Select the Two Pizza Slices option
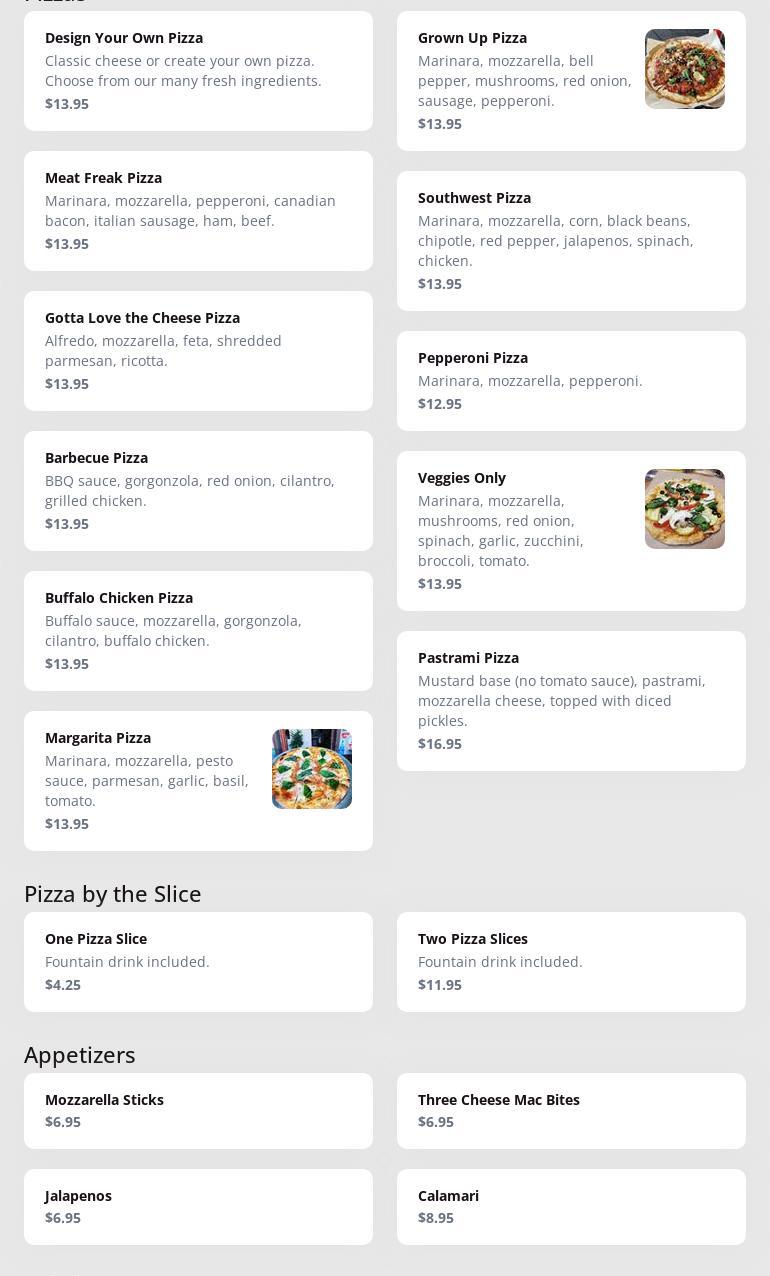The image size is (770, 1276). 571,962
